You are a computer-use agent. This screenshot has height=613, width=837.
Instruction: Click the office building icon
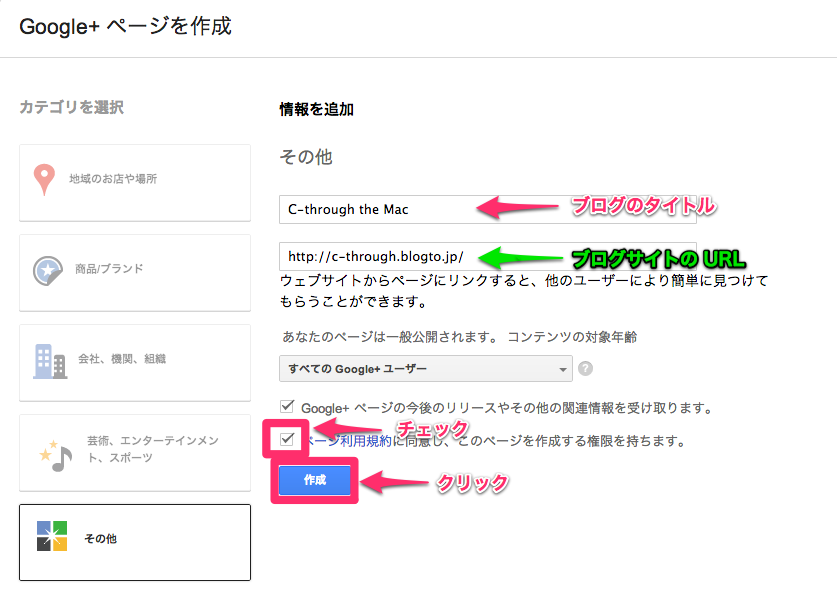[x=50, y=361]
